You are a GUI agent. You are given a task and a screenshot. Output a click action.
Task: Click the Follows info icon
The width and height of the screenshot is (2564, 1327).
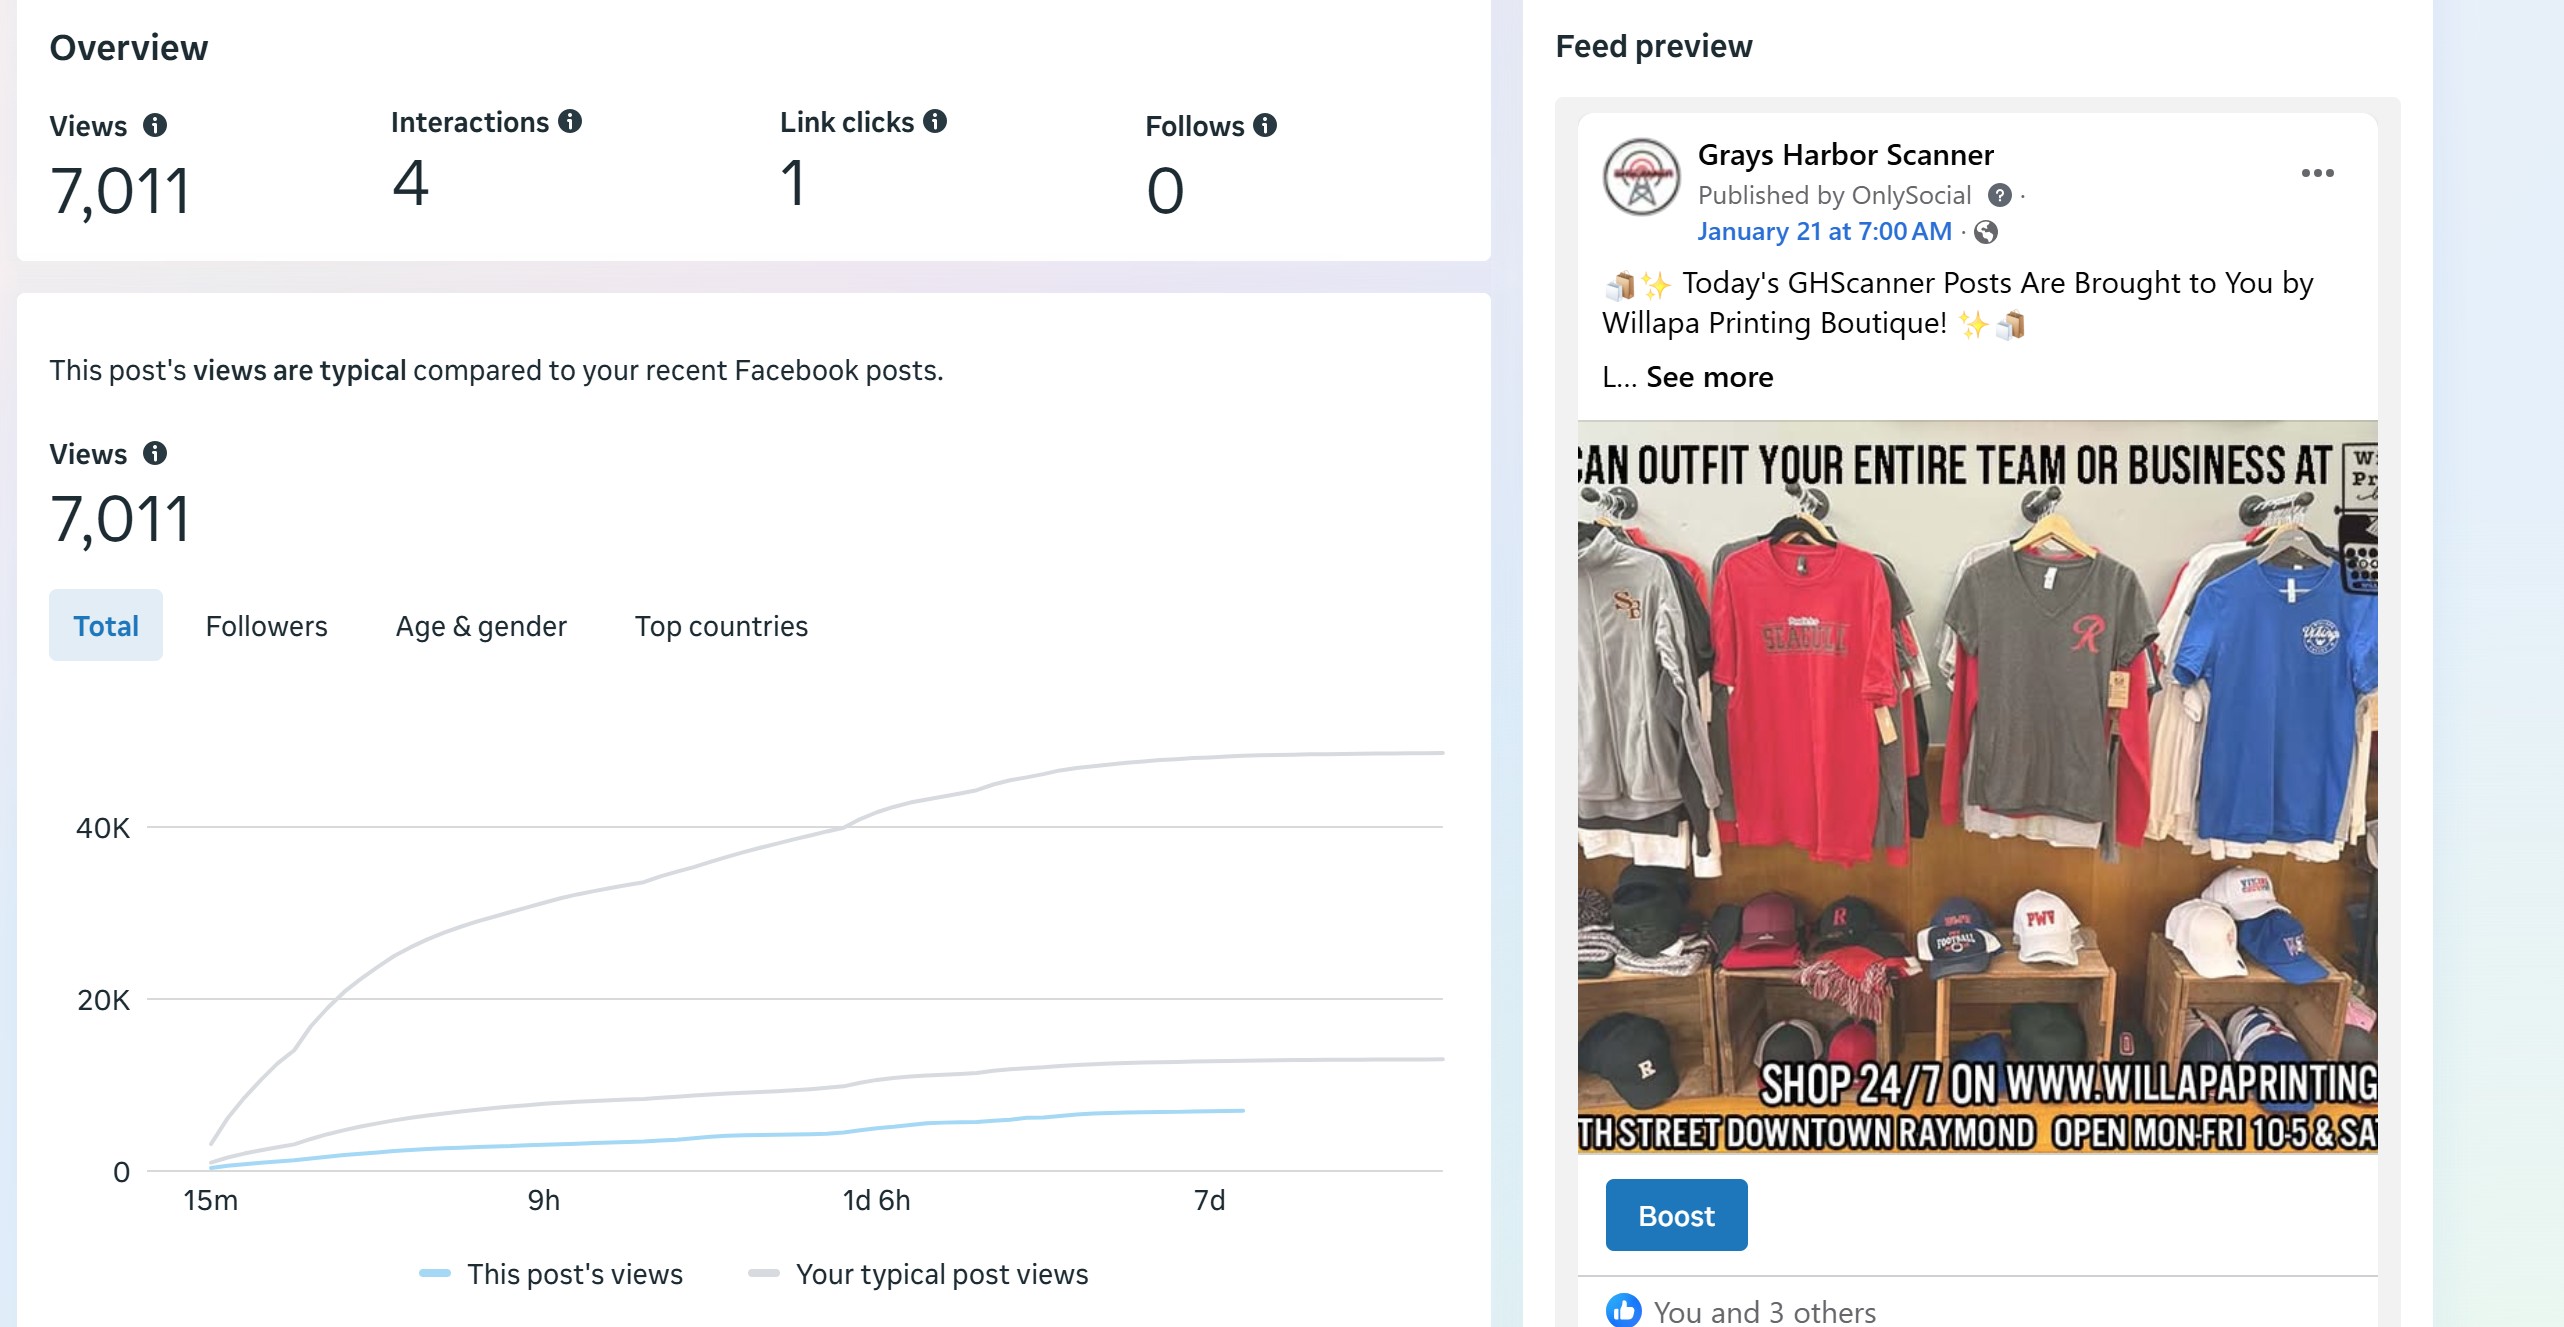pyautogui.click(x=1265, y=125)
